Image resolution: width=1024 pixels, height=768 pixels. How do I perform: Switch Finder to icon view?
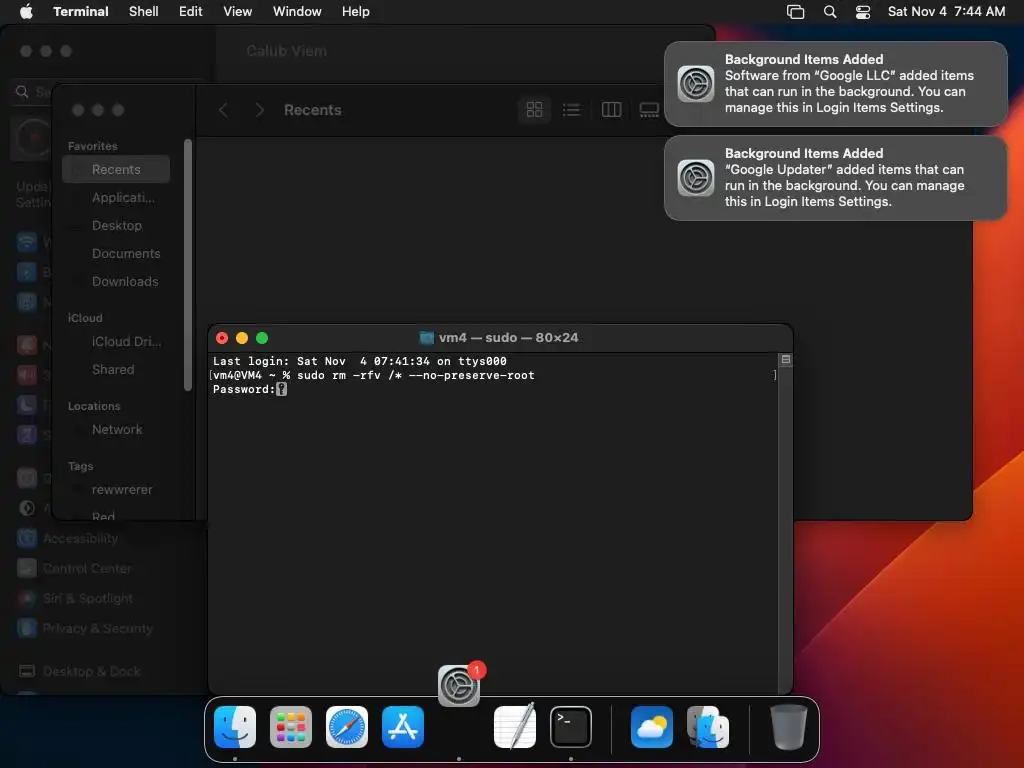(x=534, y=109)
